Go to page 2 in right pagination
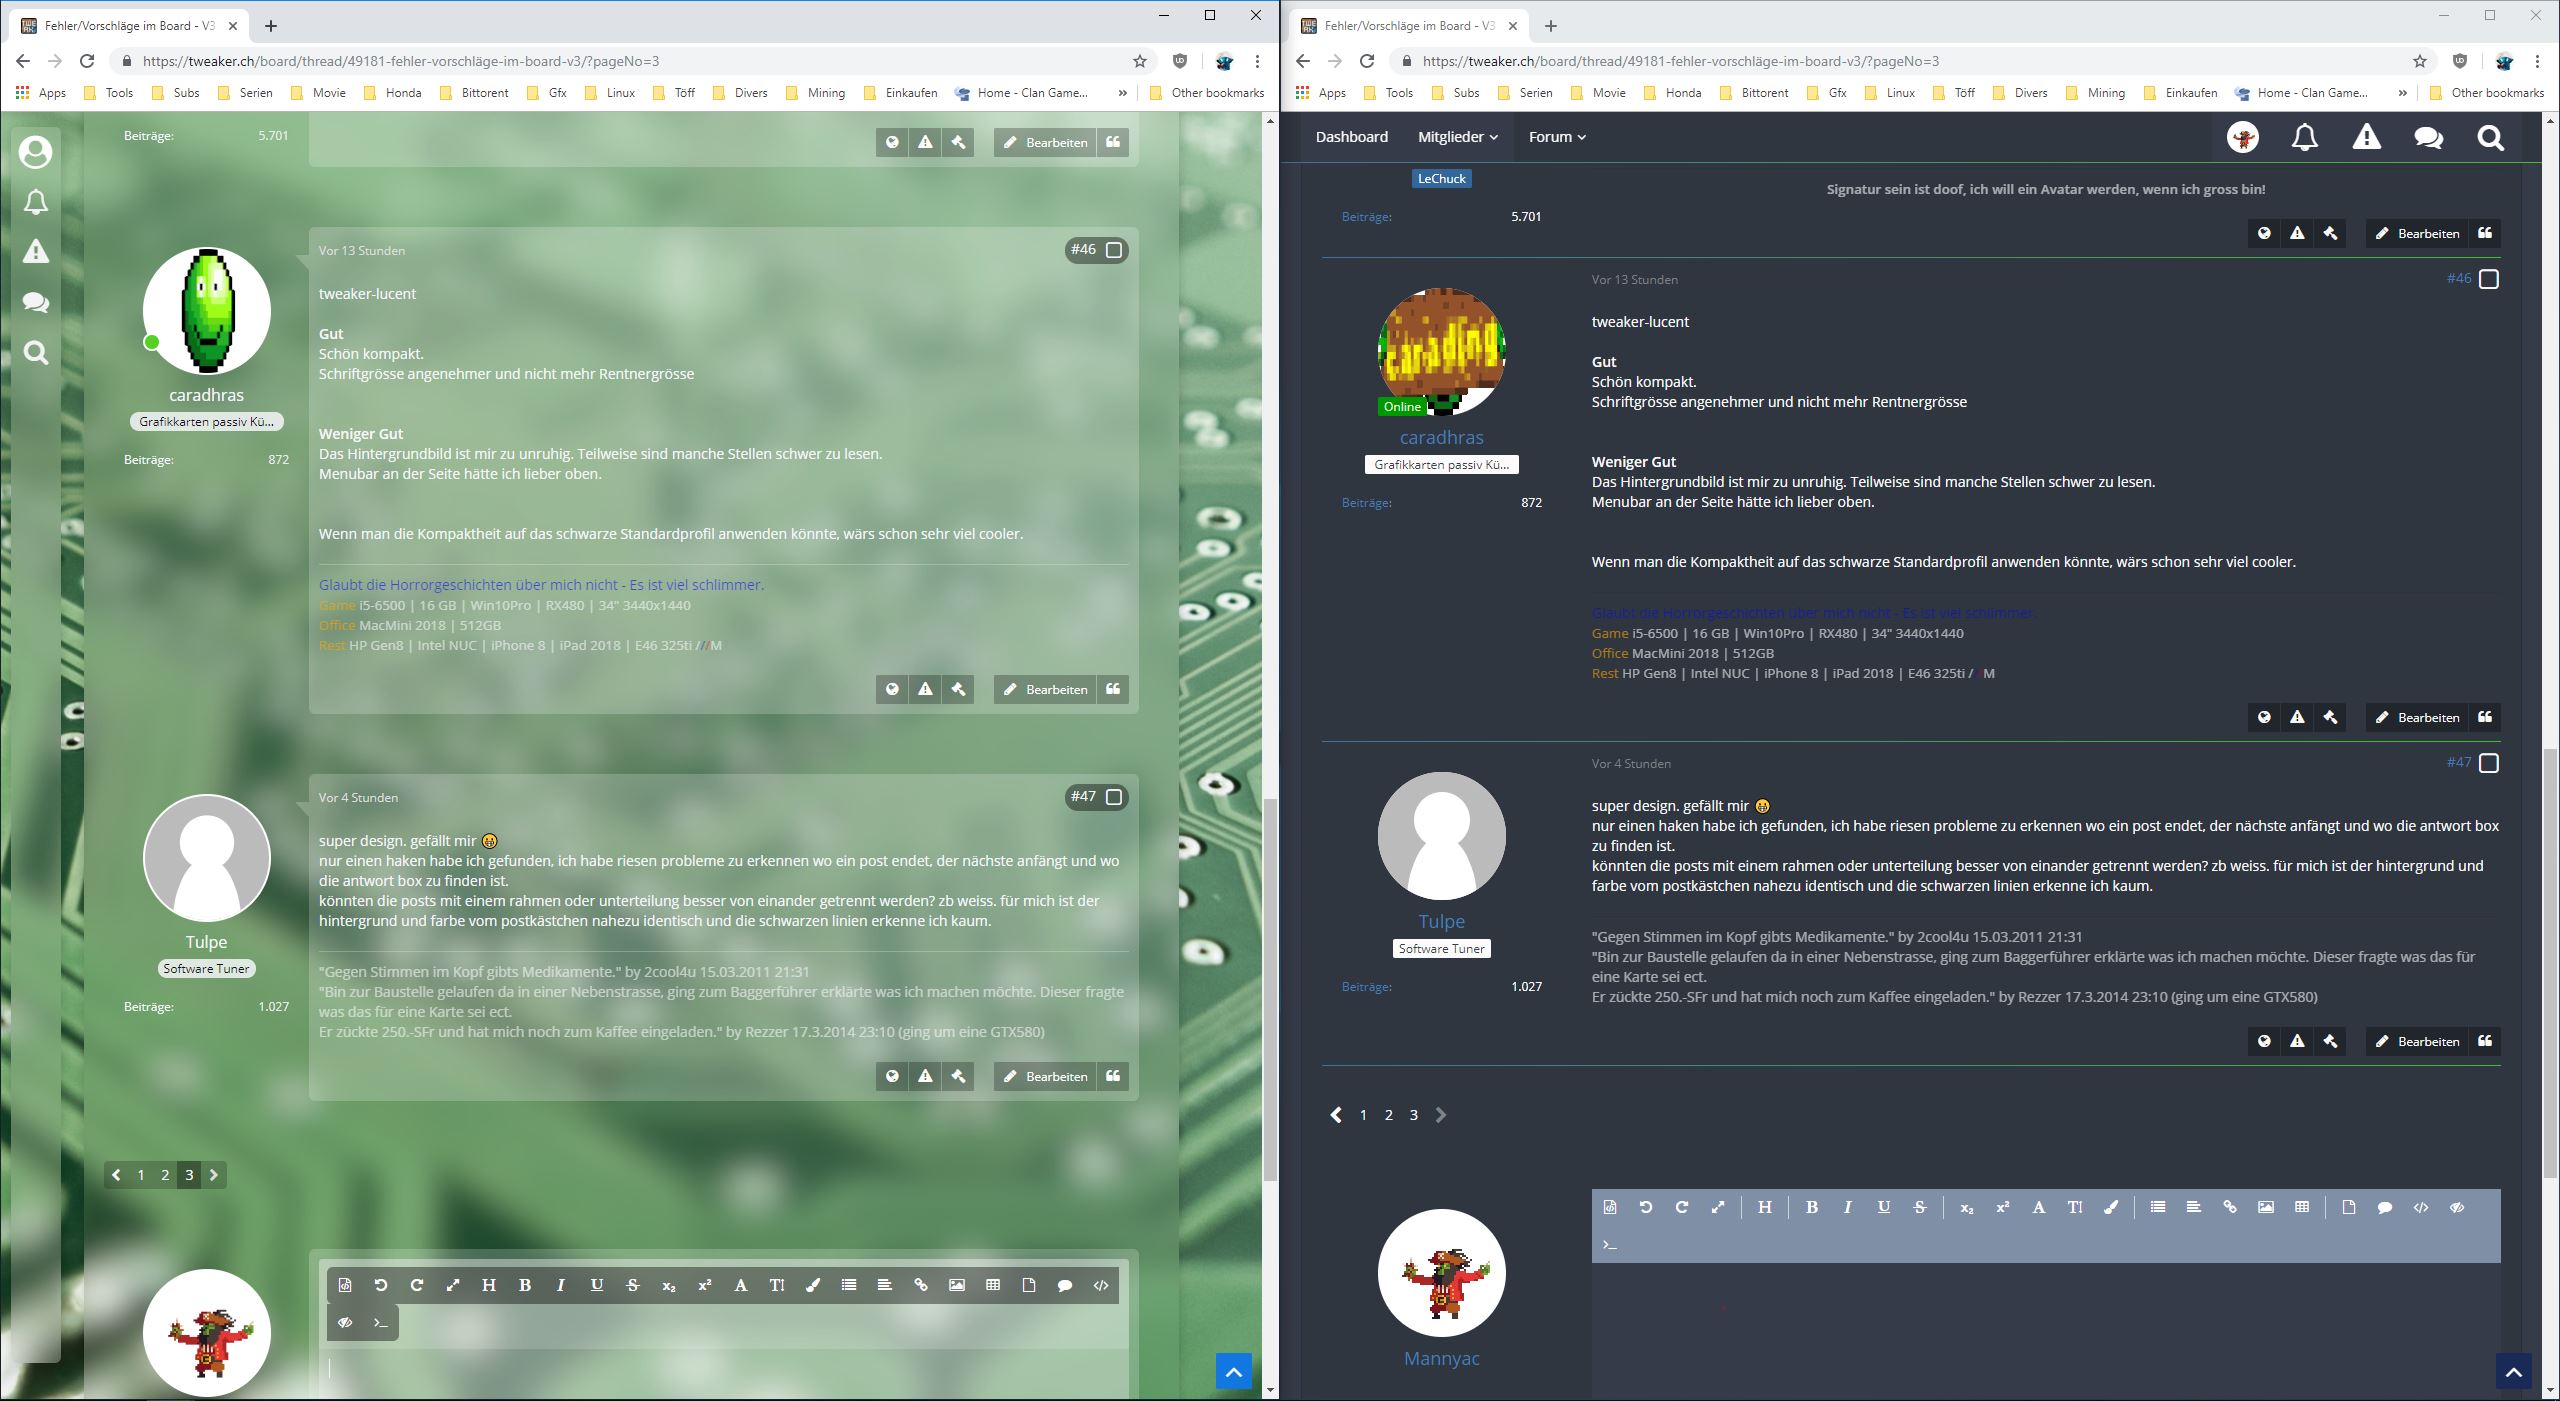The width and height of the screenshot is (2560, 1401). pyautogui.click(x=1388, y=1115)
